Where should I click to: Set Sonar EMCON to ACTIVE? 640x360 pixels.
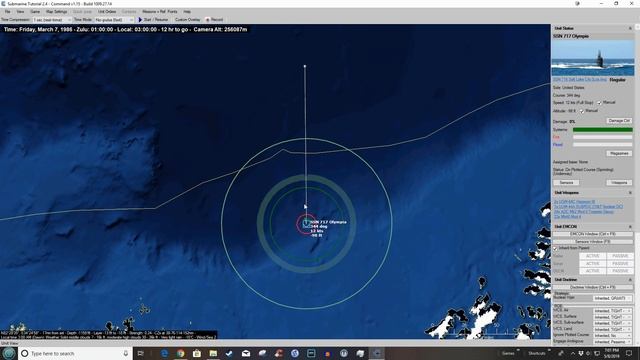click(593, 264)
